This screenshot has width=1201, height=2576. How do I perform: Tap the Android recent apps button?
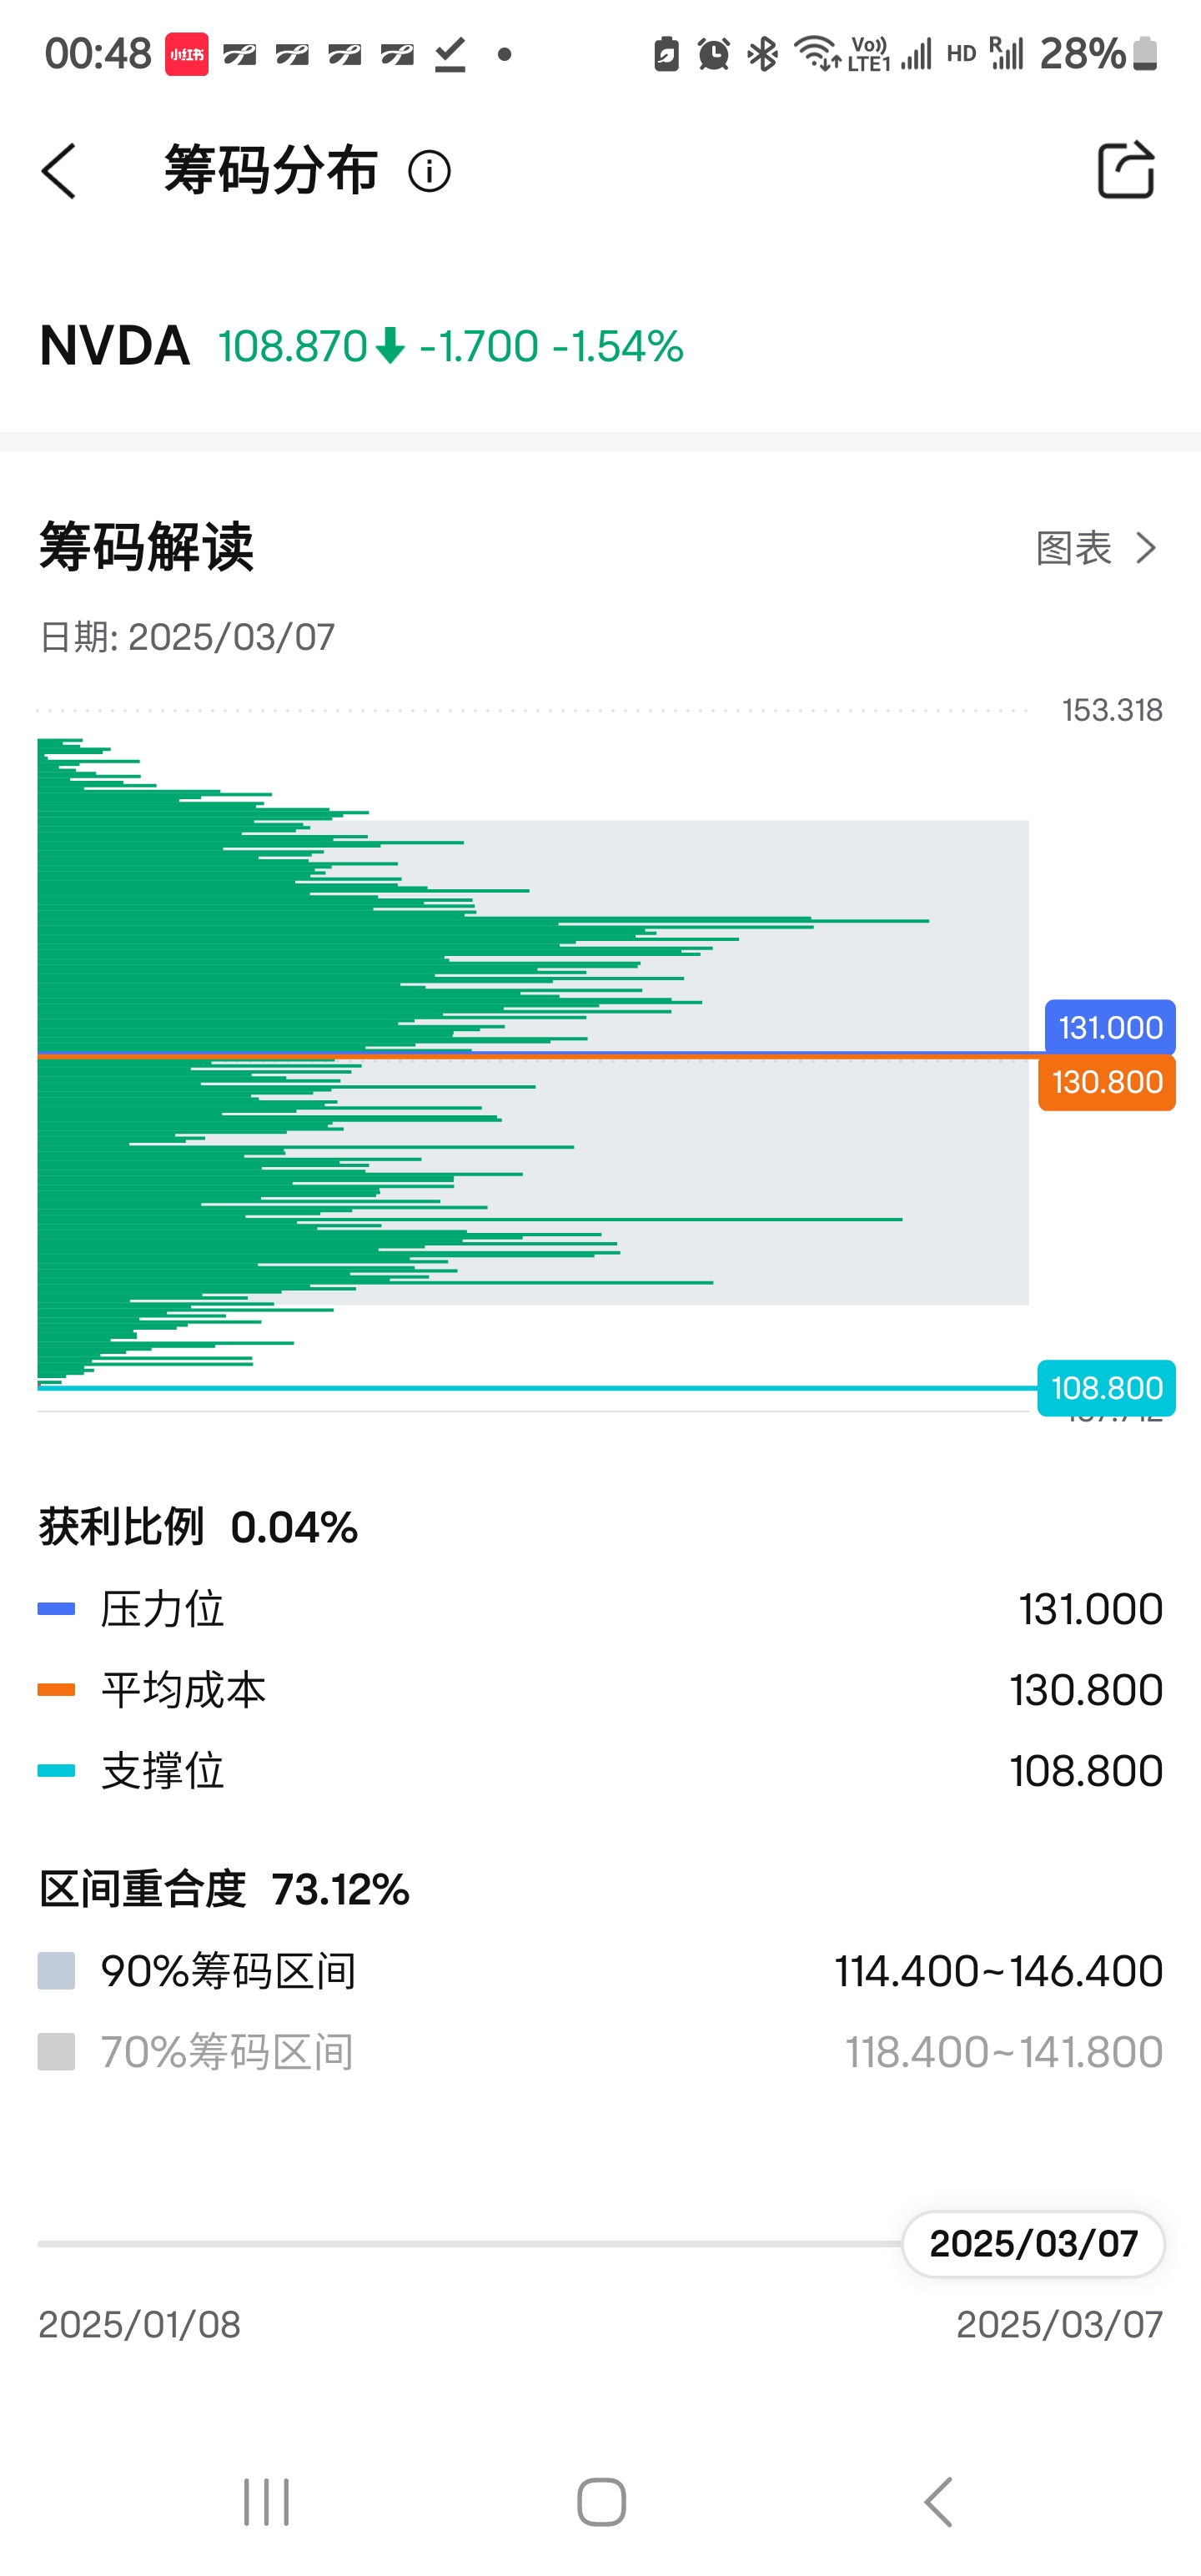coord(266,2502)
